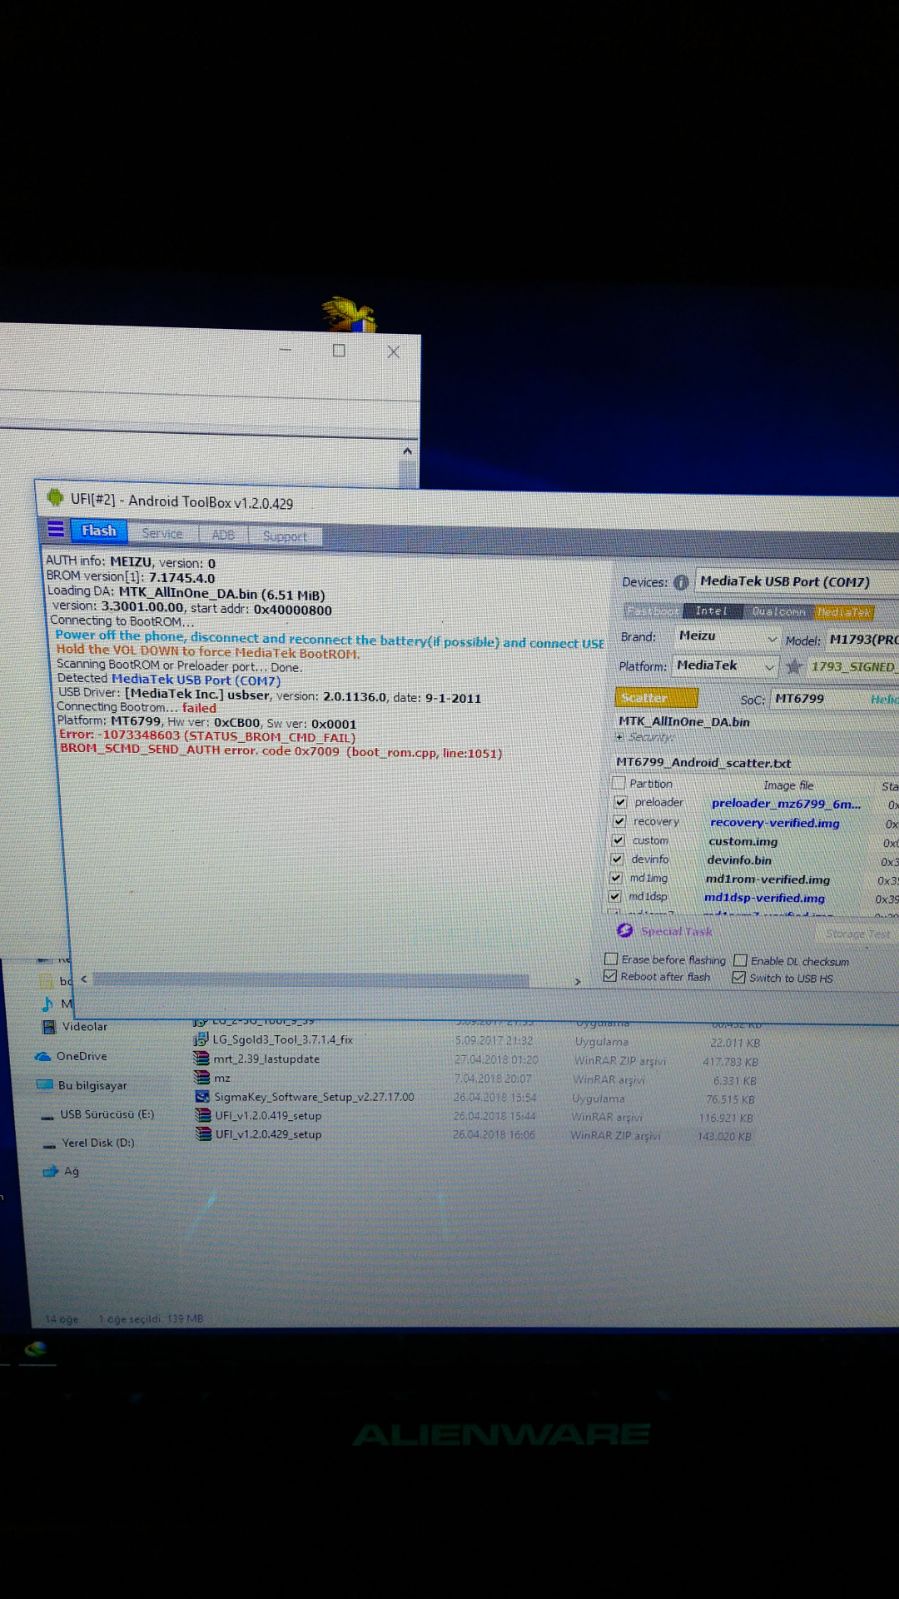Image resolution: width=899 pixels, height=1599 pixels.
Task: Click devinfo.bin image file entry
Action: click(739, 859)
